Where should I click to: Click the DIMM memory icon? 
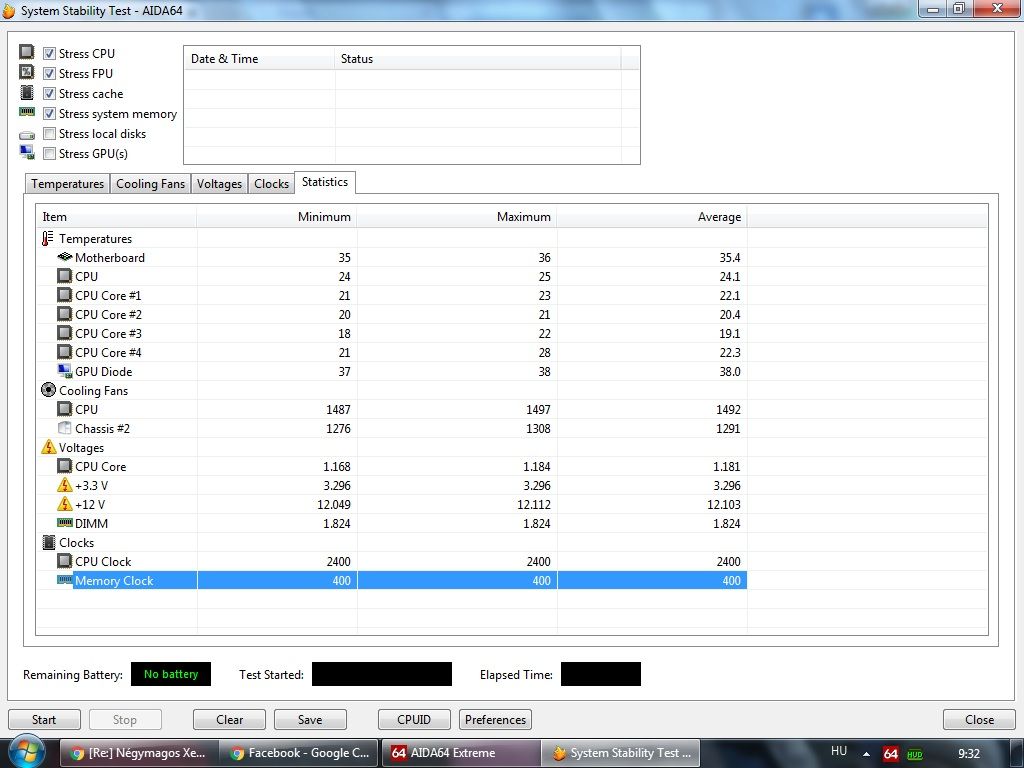pyautogui.click(x=65, y=522)
